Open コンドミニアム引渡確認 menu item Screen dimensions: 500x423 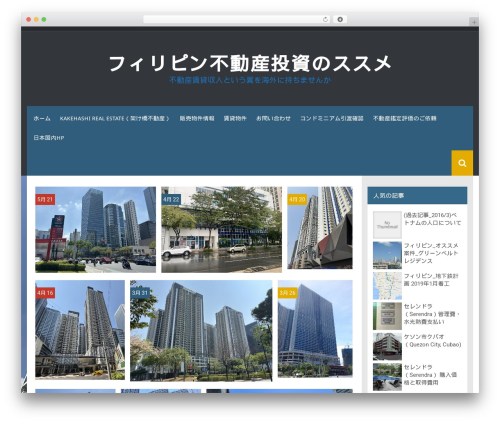tap(332, 118)
